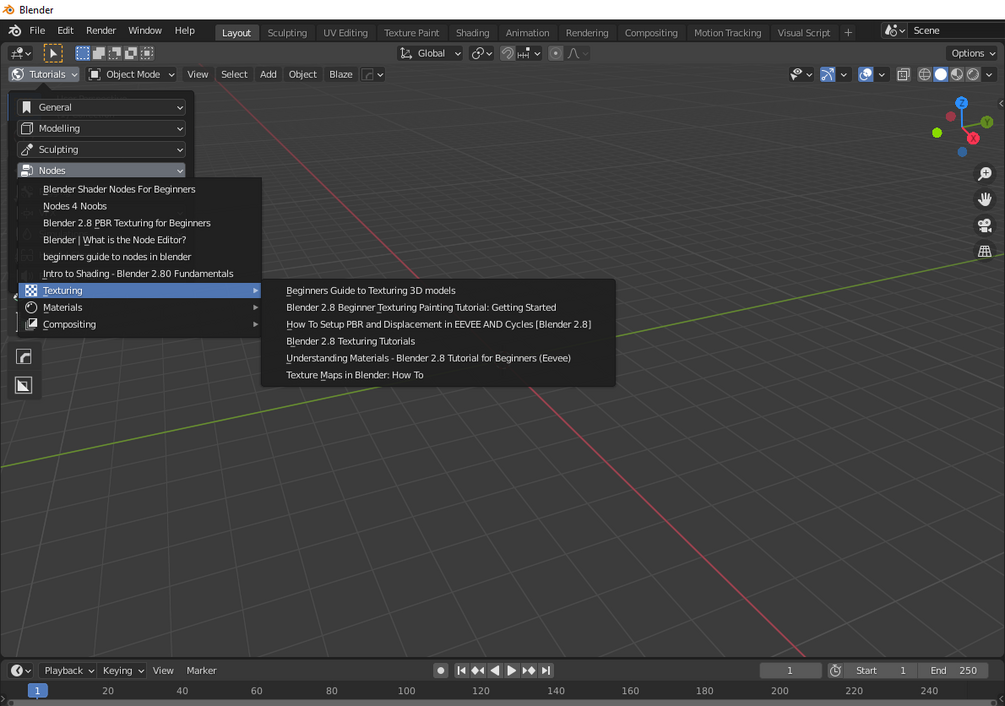Image resolution: width=1005 pixels, height=706 pixels.
Task: Select solid viewport shading
Action: (x=940, y=74)
